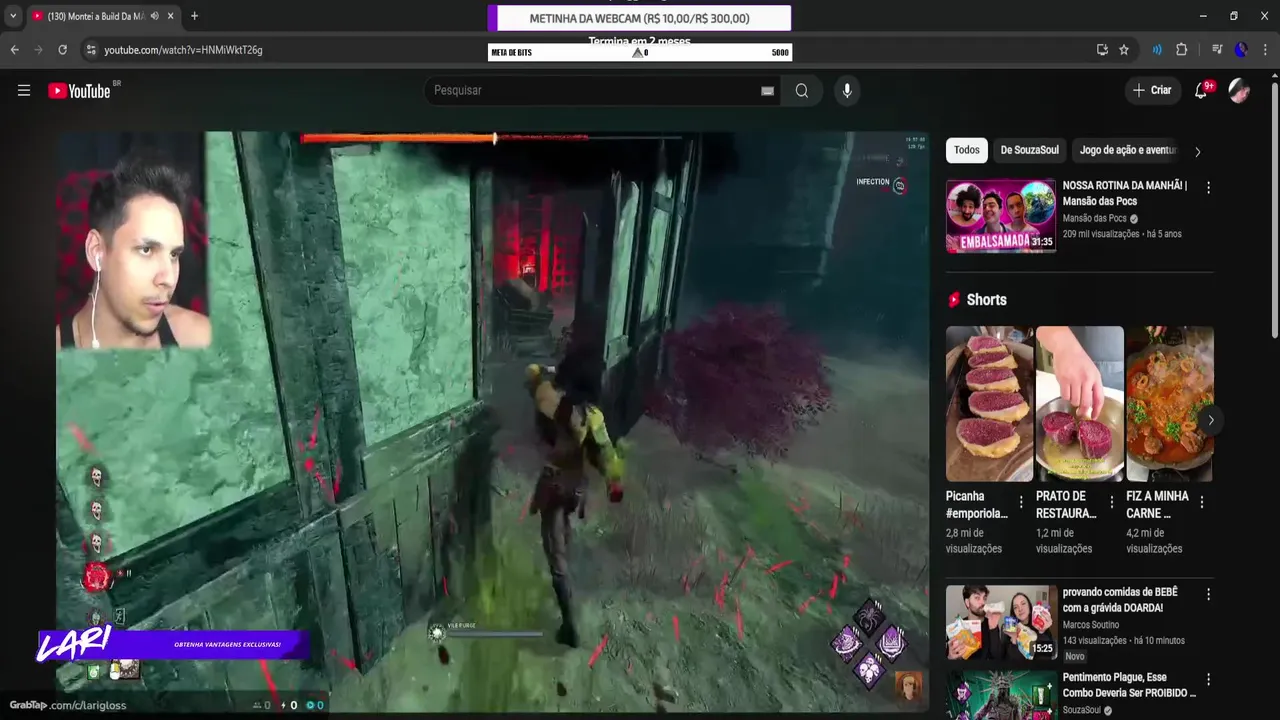Screen dimensions: 1280x720
Task: Open a new browser tab
Action: pos(194,16)
